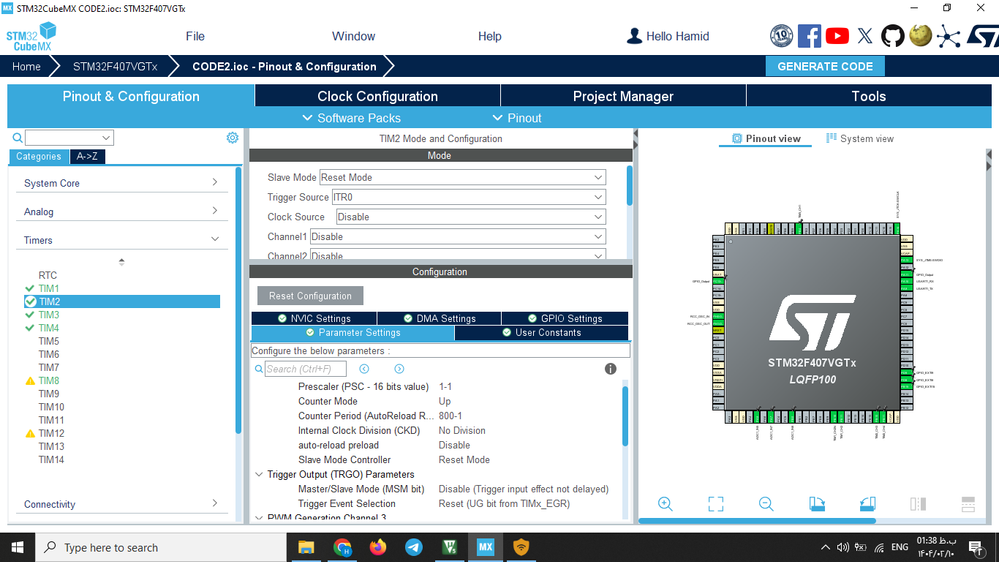Open NVIC Settings tab
The image size is (999, 562).
click(314, 319)
